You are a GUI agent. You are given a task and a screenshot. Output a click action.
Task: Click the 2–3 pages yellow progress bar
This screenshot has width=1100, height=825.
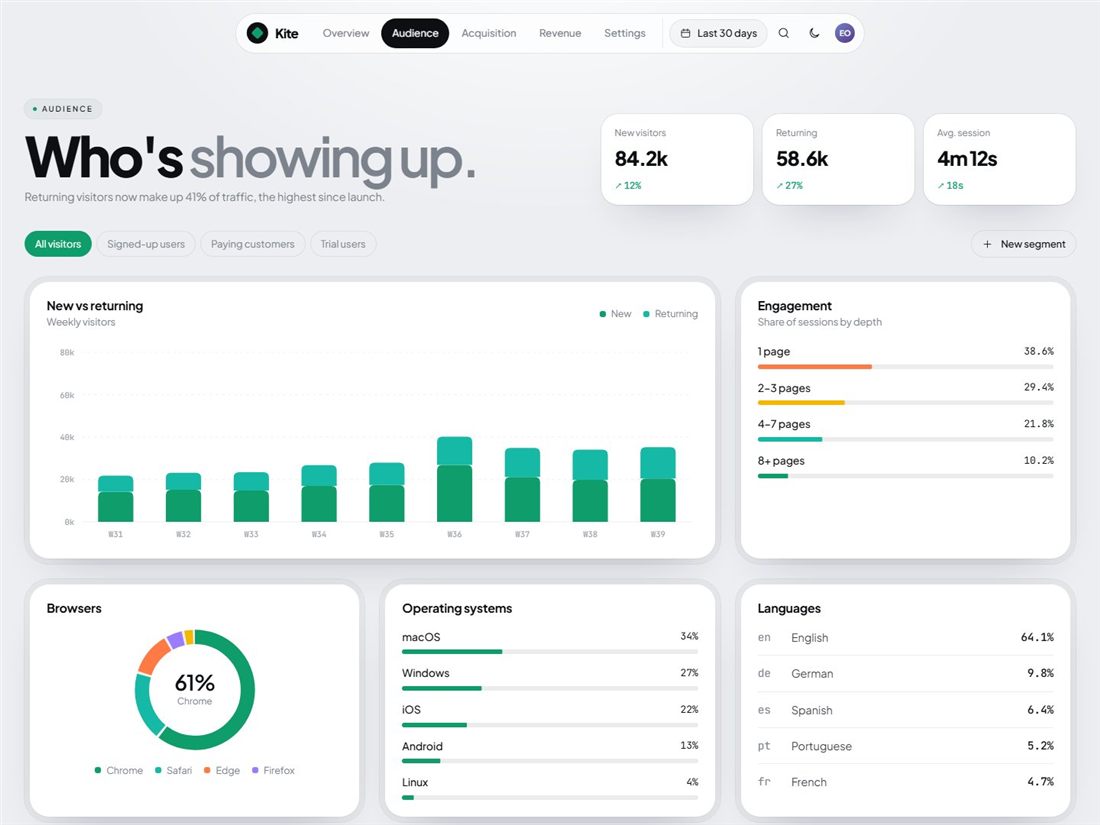[x=801, y=403]
